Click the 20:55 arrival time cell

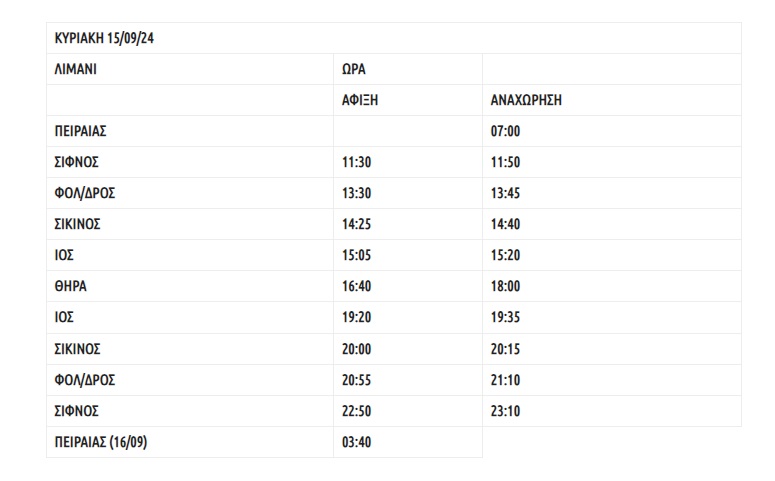[356, 380]
